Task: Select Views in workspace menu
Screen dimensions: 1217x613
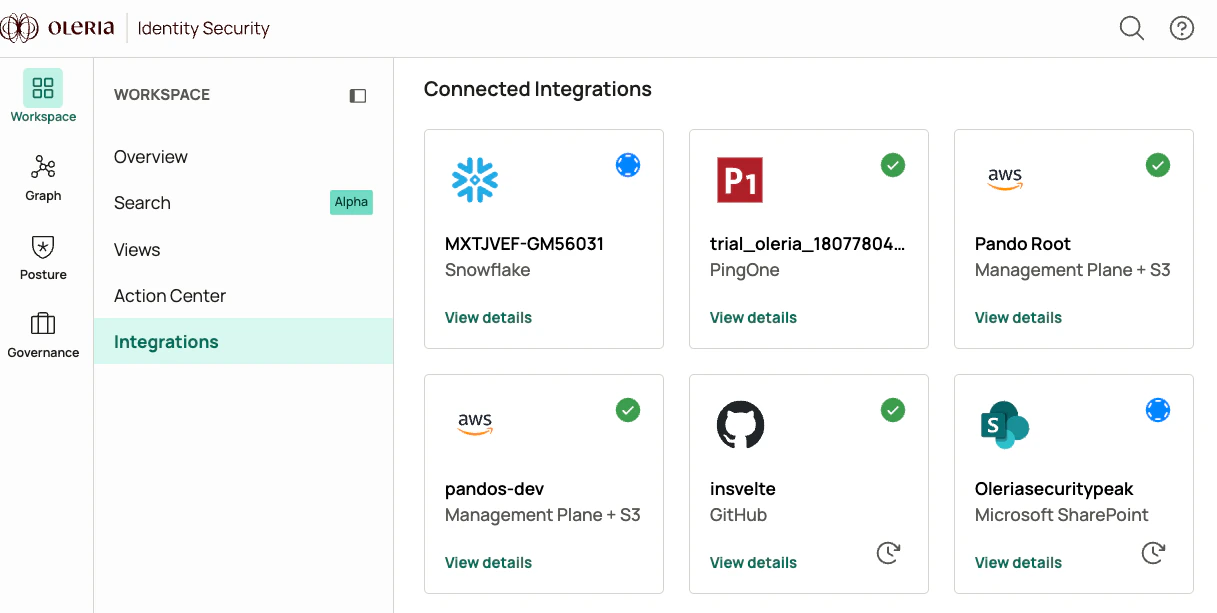Action: click(137, 250)
